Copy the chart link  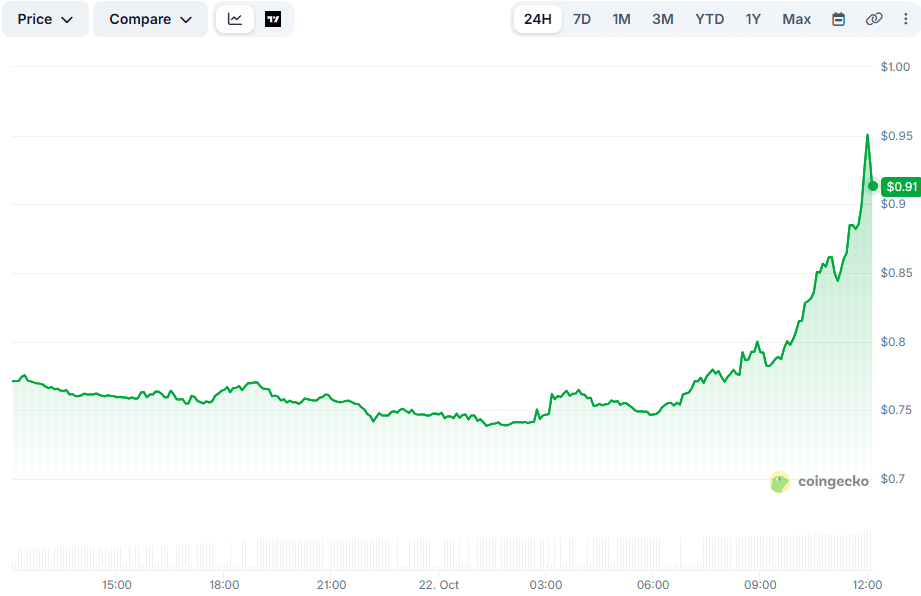point(873,19)
